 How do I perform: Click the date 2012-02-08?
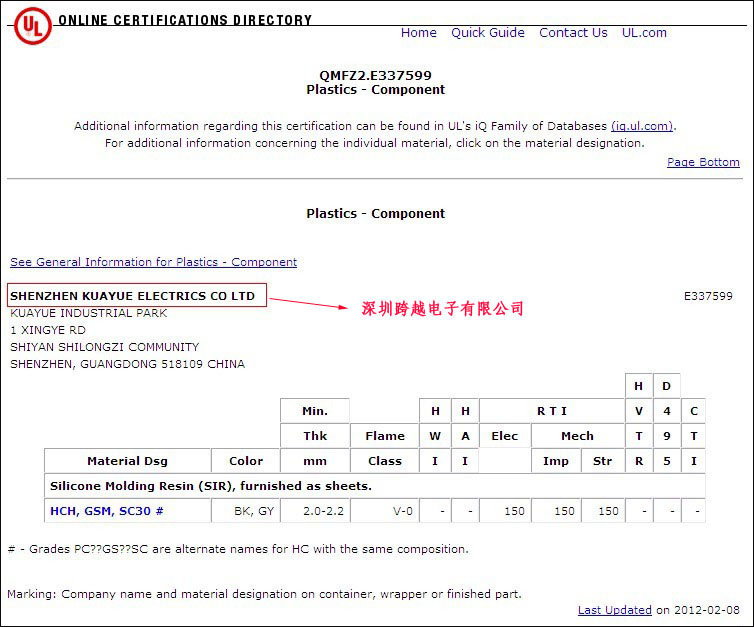707,610
